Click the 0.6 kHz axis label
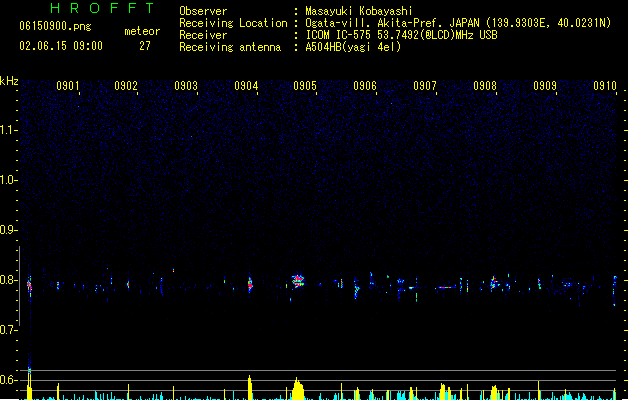Viewport: 629px width, 400px height. coord(8,380)
